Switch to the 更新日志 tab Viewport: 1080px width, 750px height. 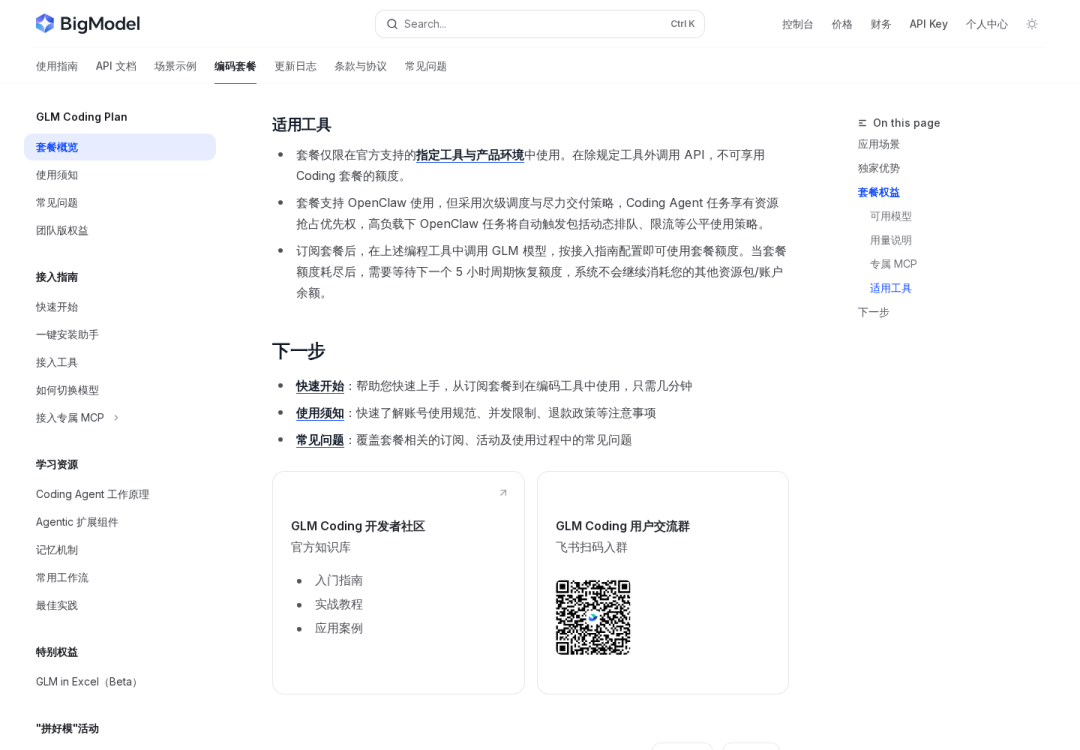295,66
